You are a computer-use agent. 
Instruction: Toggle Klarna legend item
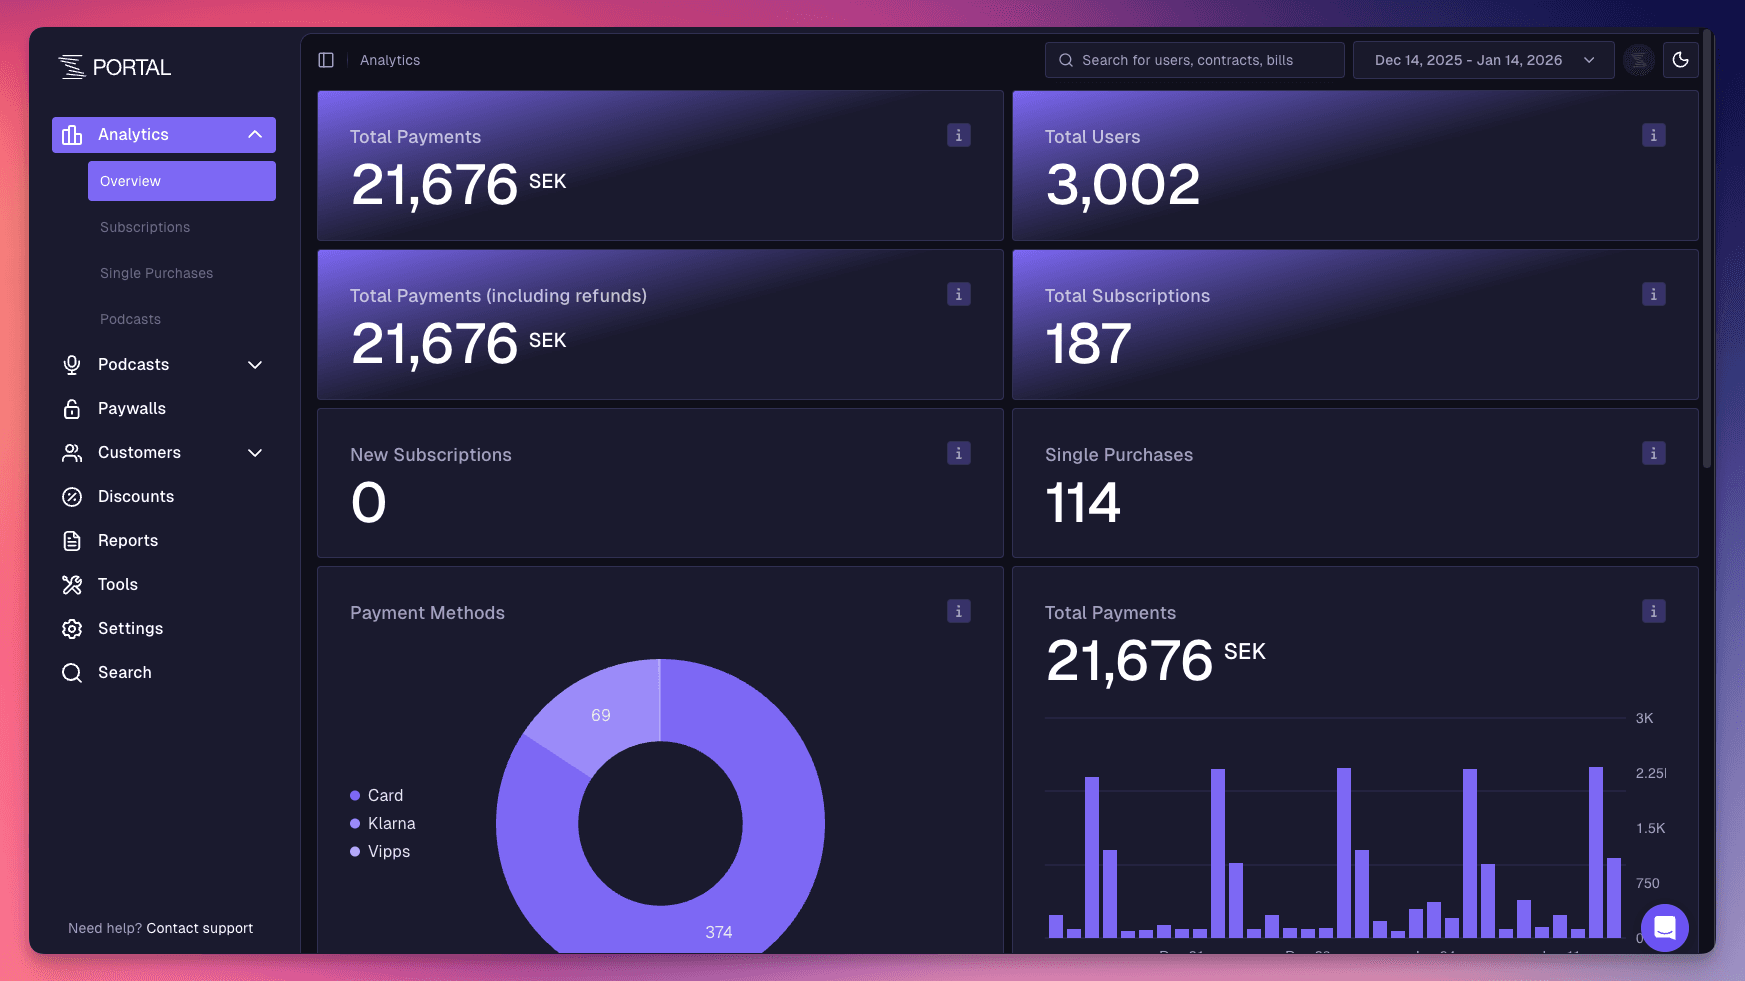(x=383, y=823)
